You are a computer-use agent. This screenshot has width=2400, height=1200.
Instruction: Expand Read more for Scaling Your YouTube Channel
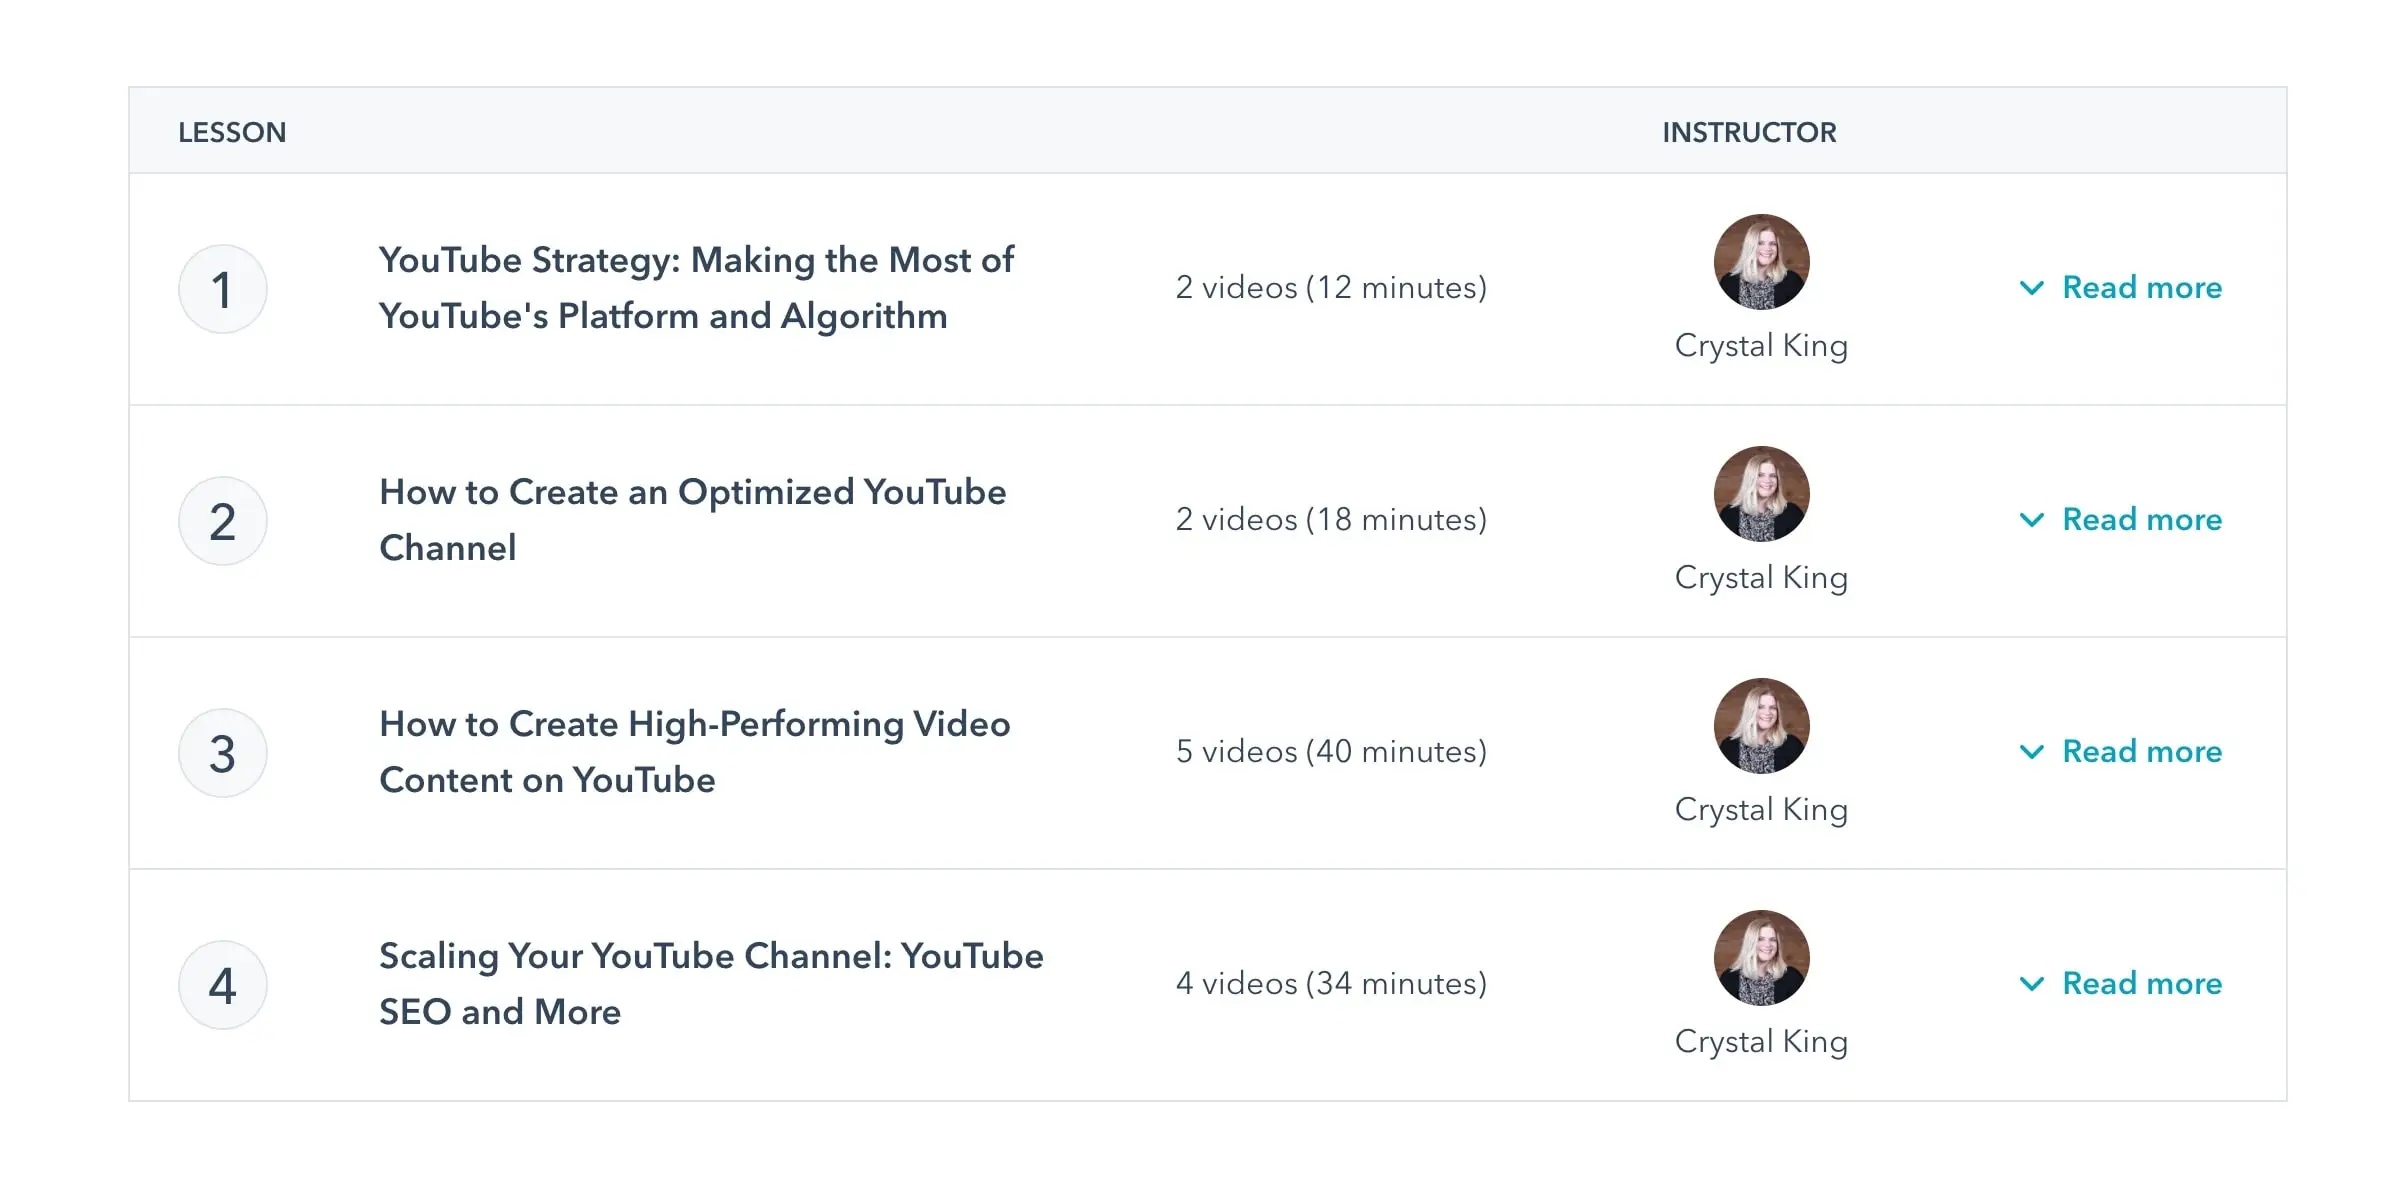(x=2121, y=984)
